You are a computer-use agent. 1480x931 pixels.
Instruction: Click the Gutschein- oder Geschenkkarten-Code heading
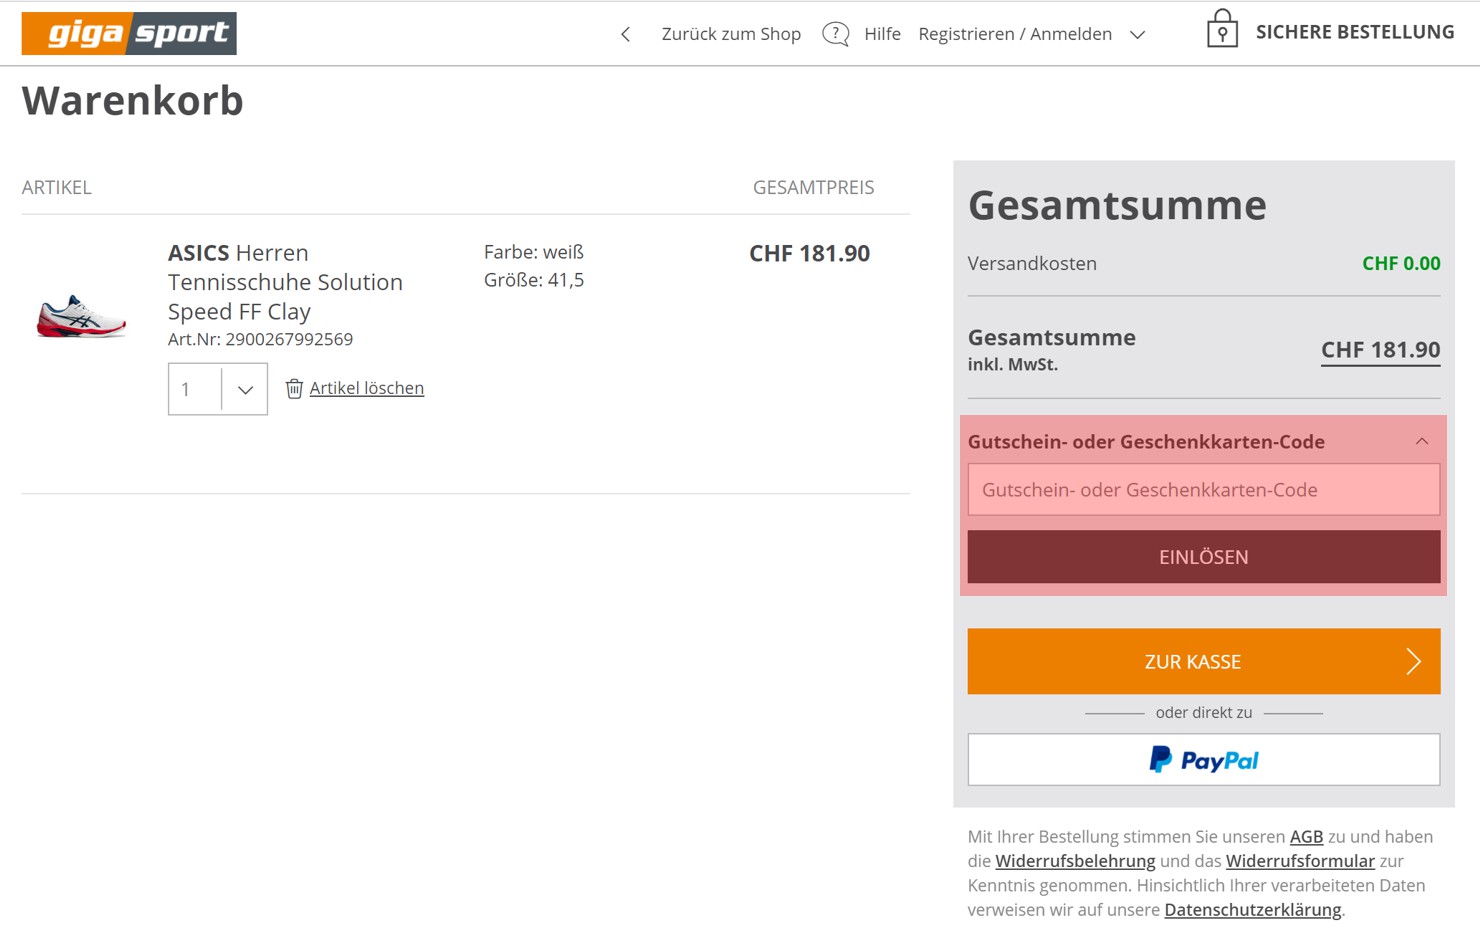[x=1146, y=442]
